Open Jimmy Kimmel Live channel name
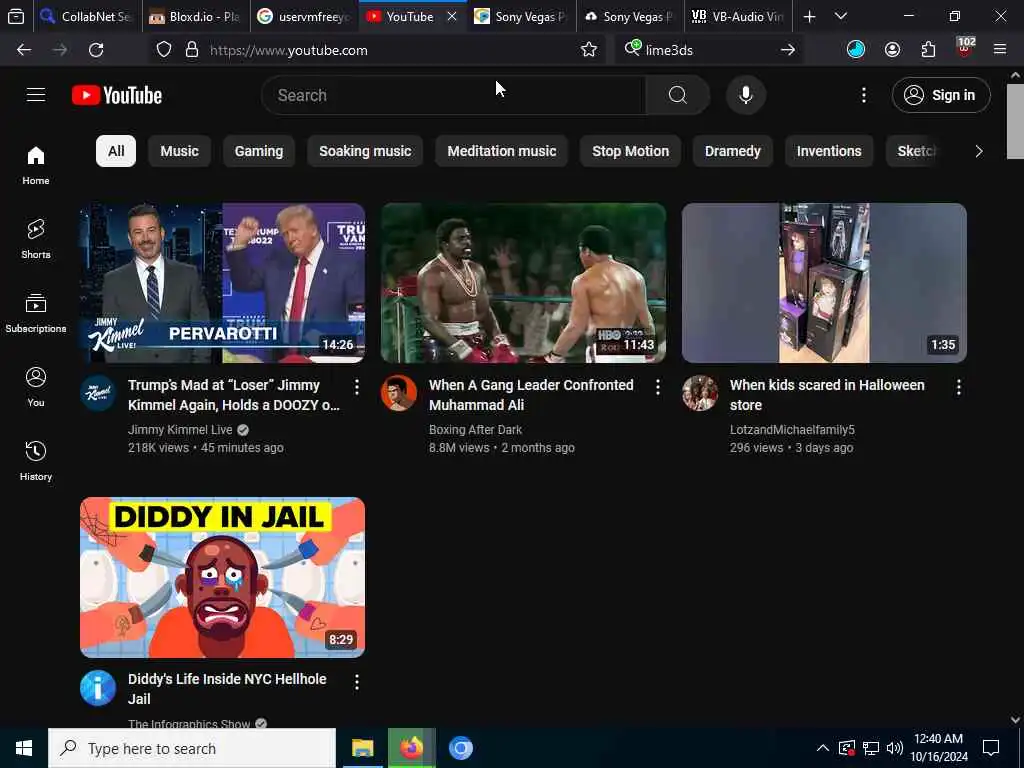 pyautogui.click(x=180, y=430)
